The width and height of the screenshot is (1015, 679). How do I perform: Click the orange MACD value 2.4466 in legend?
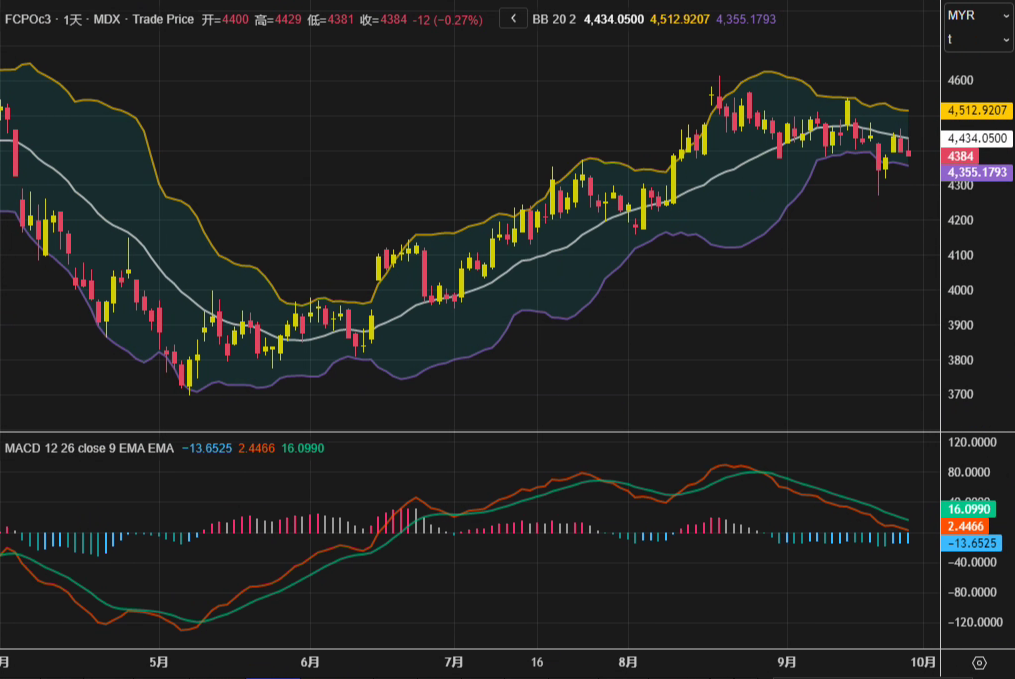click(256, 448)
